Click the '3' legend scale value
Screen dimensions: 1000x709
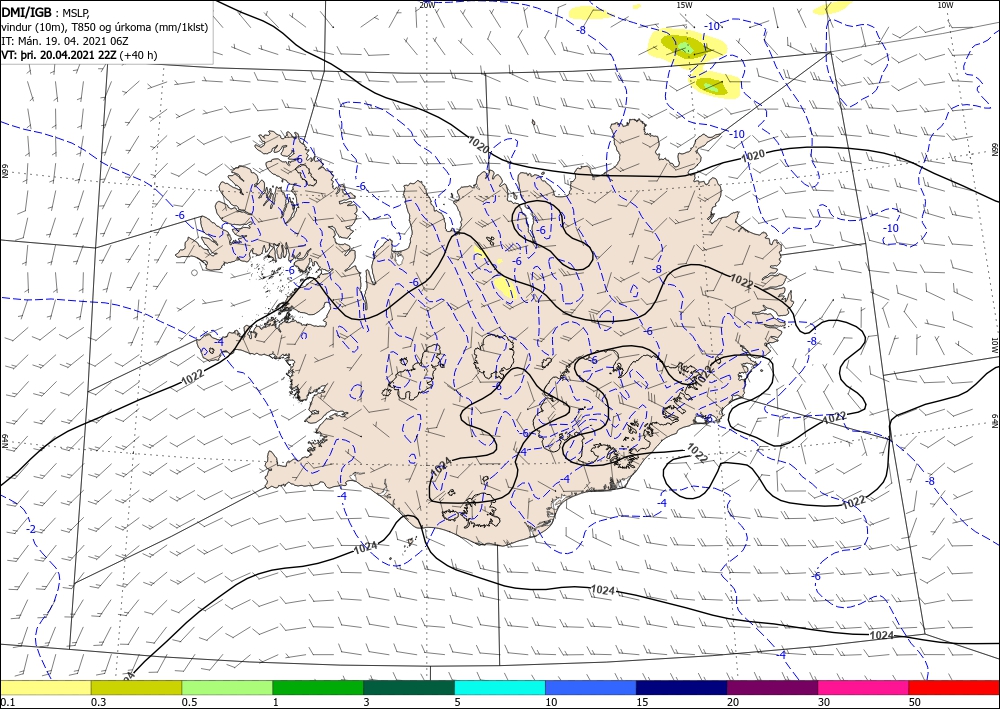tap(366, 702)
